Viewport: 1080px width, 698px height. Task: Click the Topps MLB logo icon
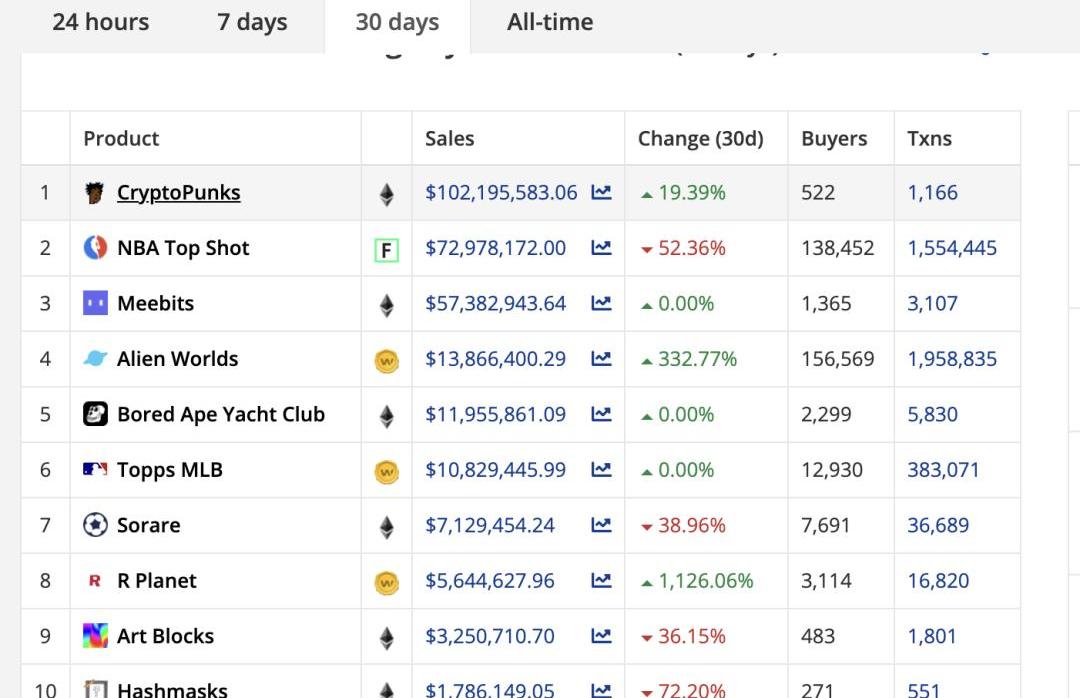coord(95,469)
